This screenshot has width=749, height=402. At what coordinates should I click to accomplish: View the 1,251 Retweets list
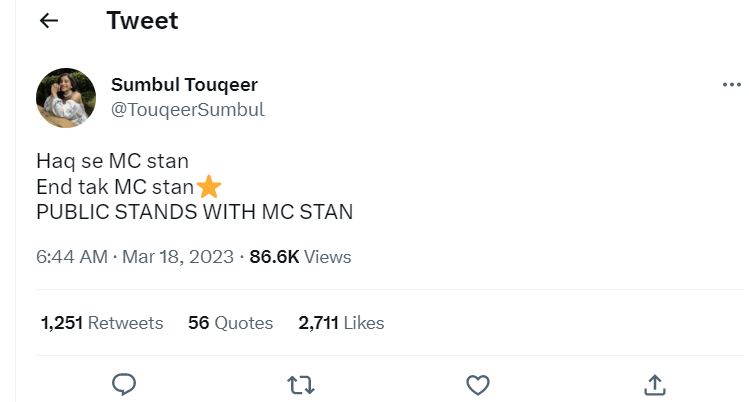tap(102, 323)
